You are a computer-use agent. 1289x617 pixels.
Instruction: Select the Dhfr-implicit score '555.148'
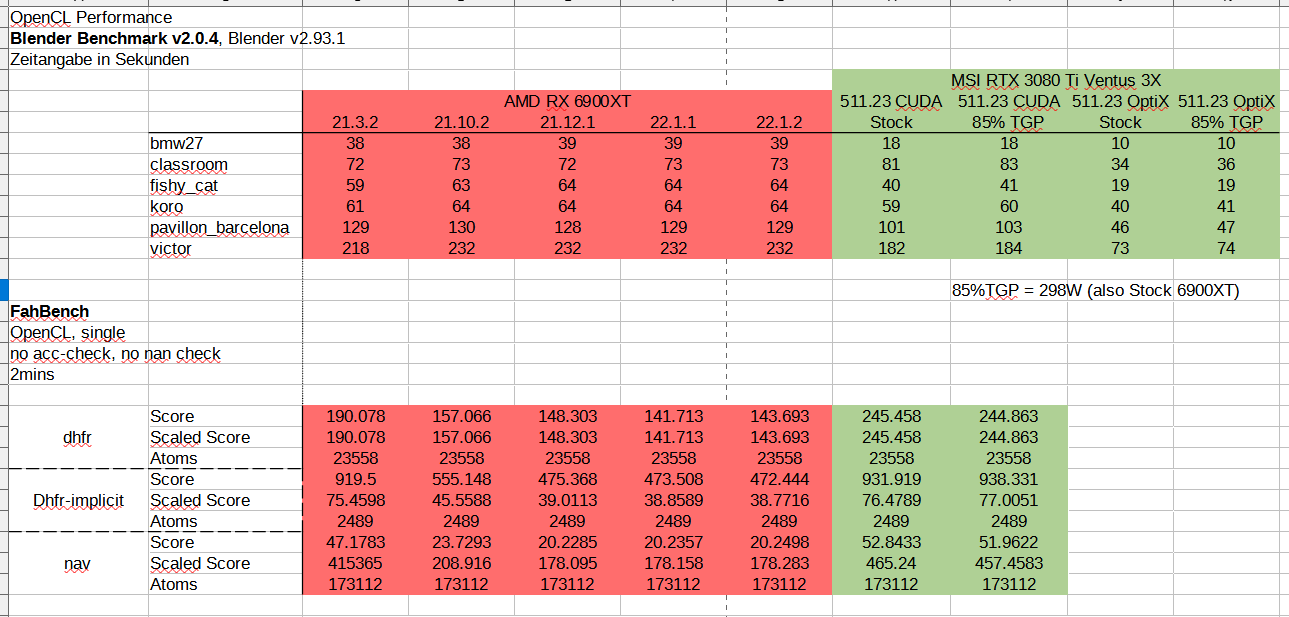(x=461, y=479)
